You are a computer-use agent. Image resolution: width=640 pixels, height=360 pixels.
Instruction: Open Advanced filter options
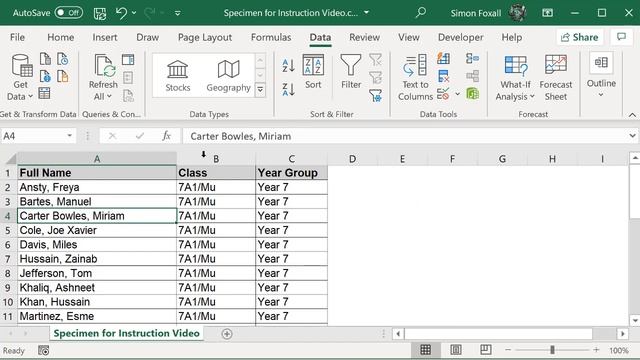tap(376, 96)
